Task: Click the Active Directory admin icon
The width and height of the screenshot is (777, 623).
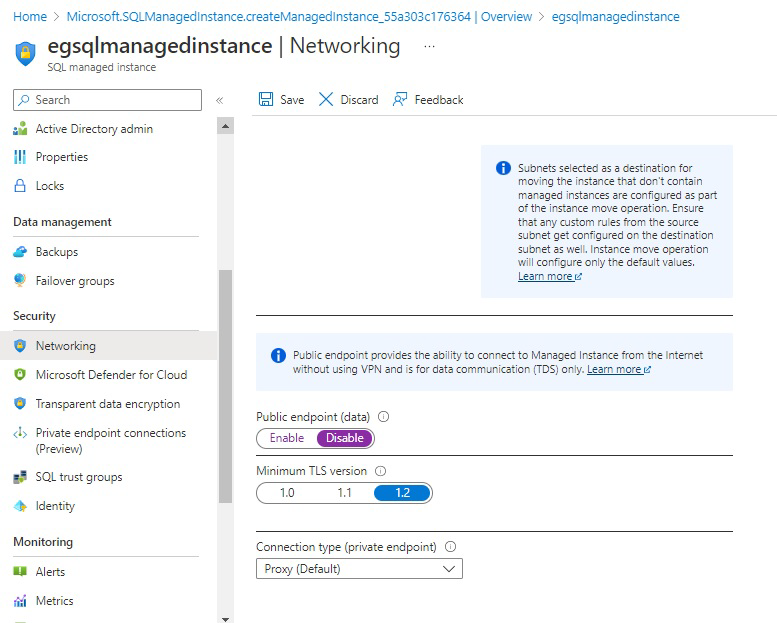Action: point(20,129)
